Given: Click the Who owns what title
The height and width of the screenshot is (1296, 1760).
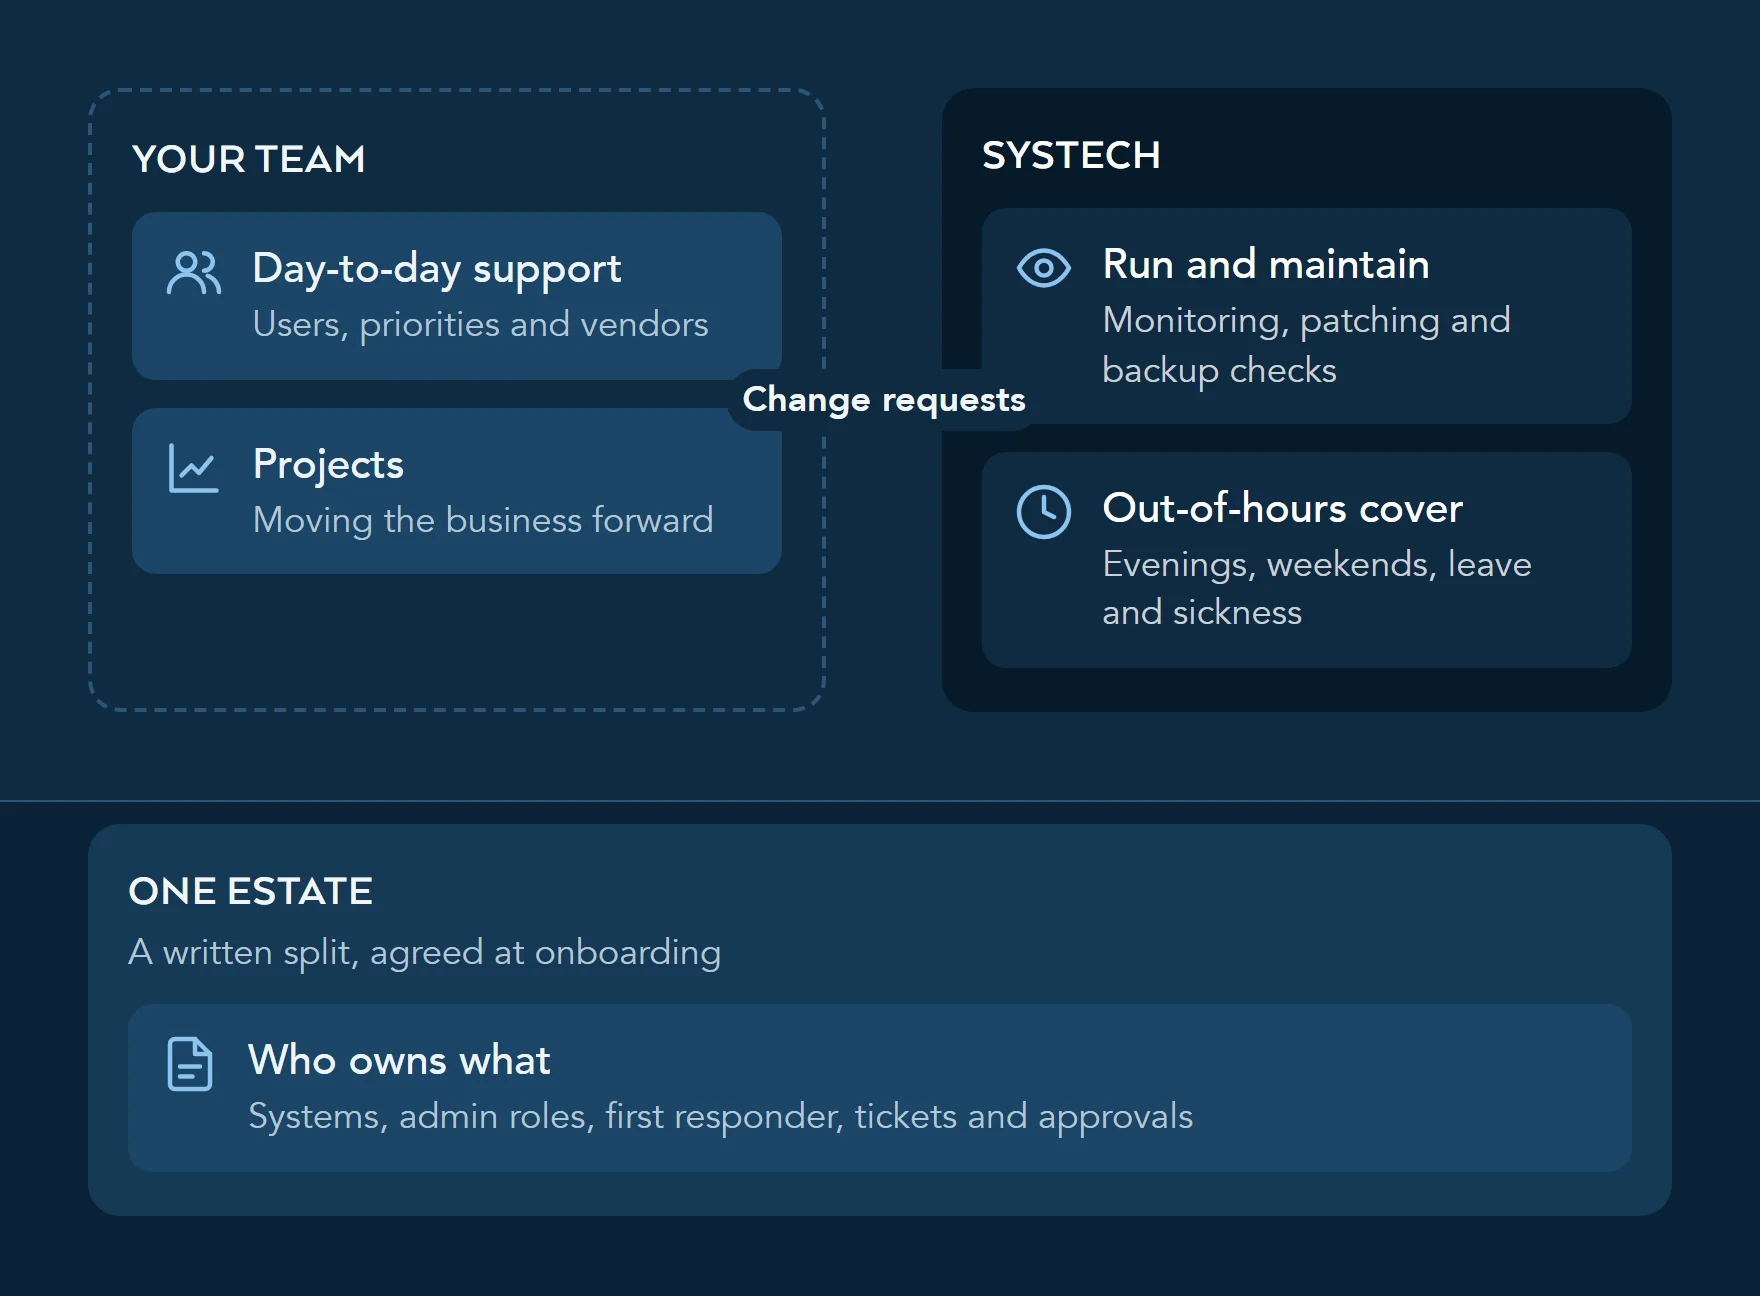Looking at the screenshot, I should [x=399, y=1060].
